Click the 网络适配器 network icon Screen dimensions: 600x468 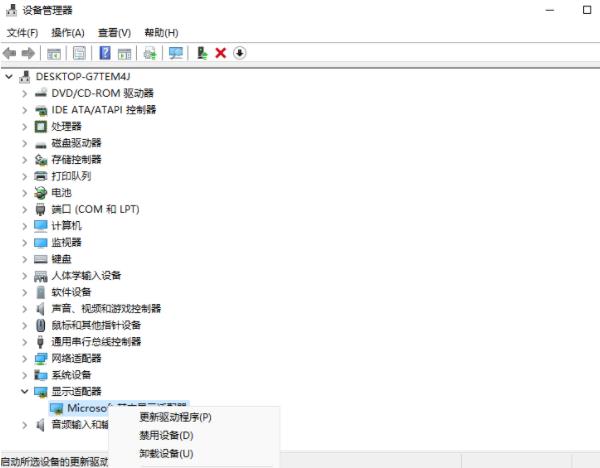(41, 359)
